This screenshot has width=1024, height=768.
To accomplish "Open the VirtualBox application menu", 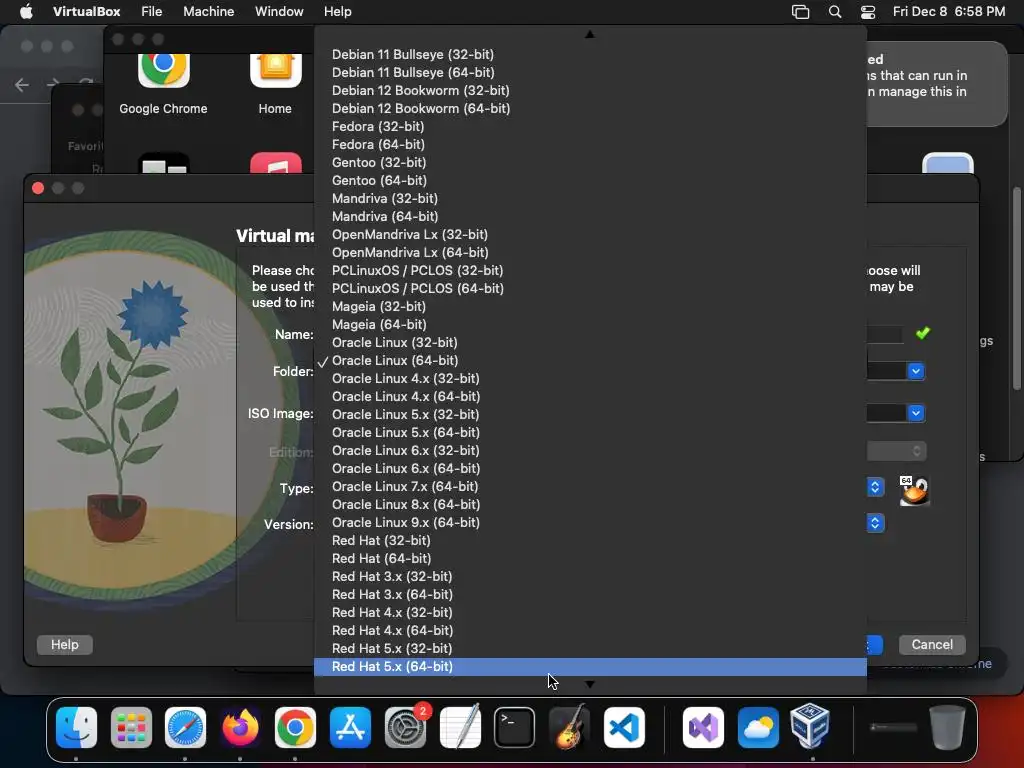I will click(86, 12).
